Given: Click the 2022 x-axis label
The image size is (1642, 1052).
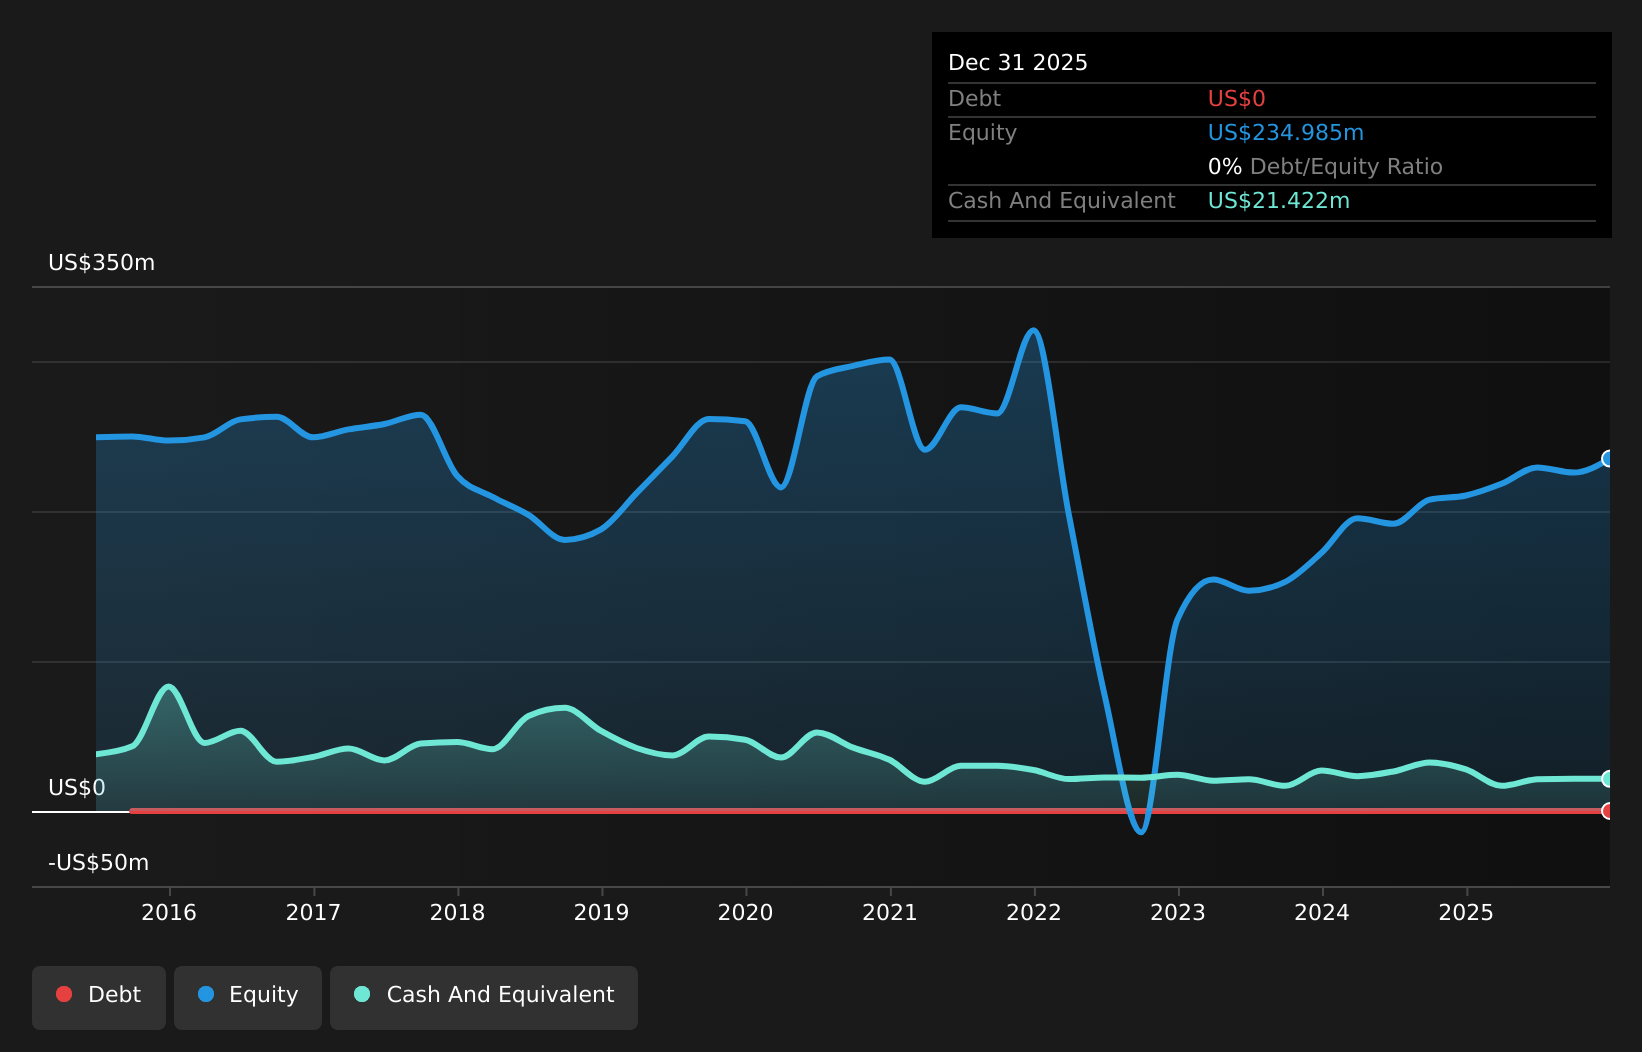Looking at the screenshot, I should tap(1034, 913).
